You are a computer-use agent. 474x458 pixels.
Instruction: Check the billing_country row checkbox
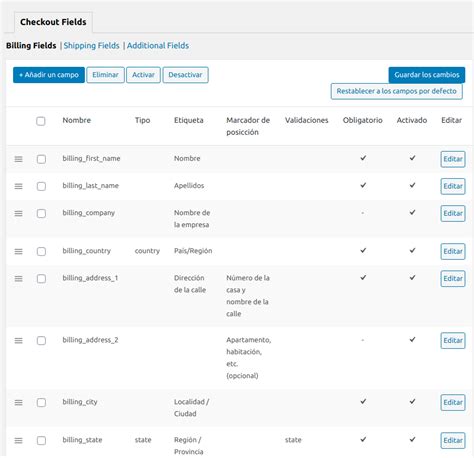pos(41,251)
